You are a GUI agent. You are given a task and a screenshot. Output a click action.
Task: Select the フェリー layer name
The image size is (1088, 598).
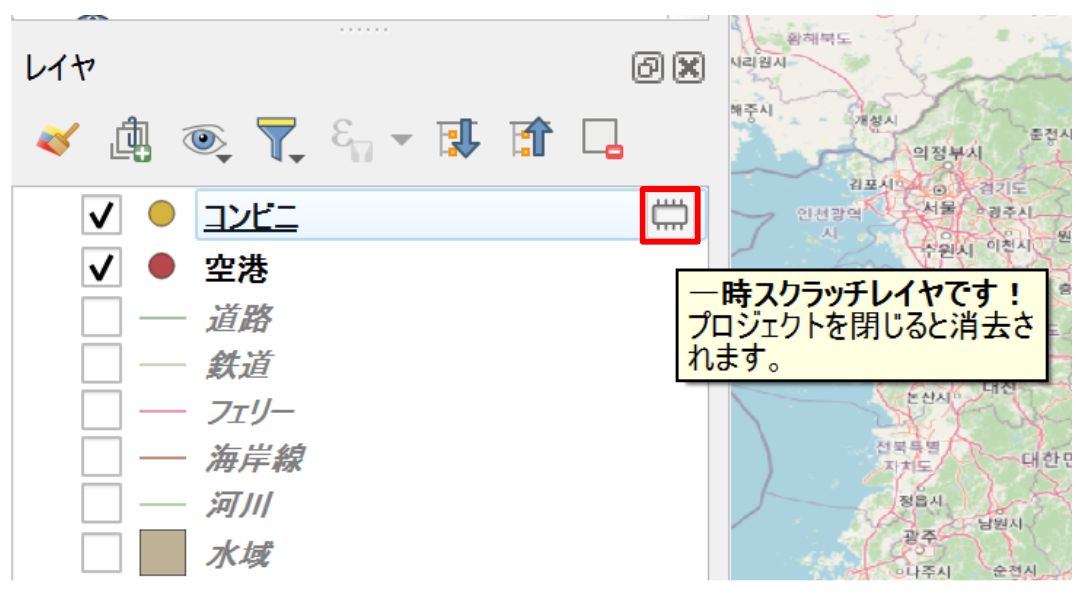(x=250, y=411)
